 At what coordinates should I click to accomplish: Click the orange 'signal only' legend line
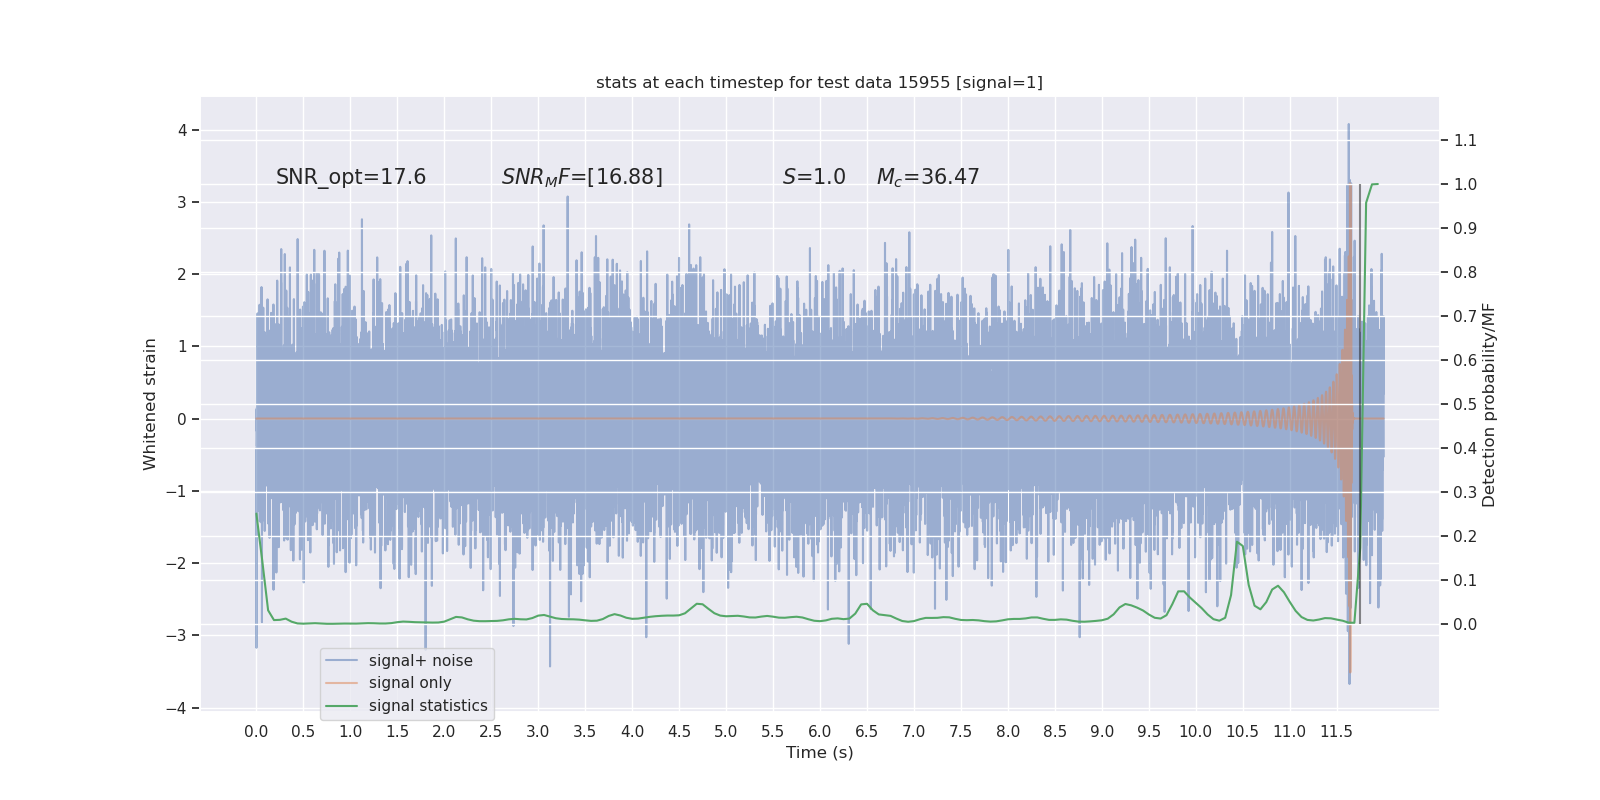(341, 683)
